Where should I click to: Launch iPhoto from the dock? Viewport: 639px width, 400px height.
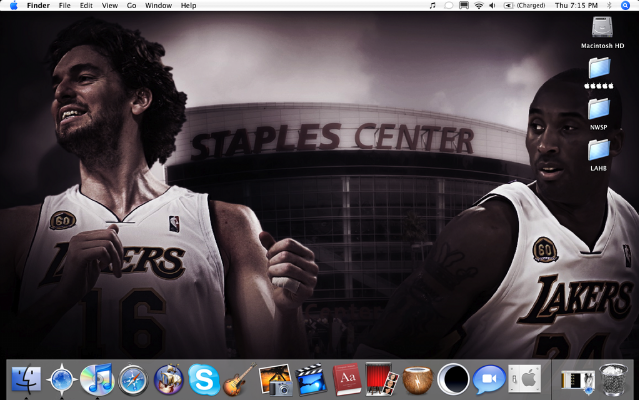click(274, 380)
